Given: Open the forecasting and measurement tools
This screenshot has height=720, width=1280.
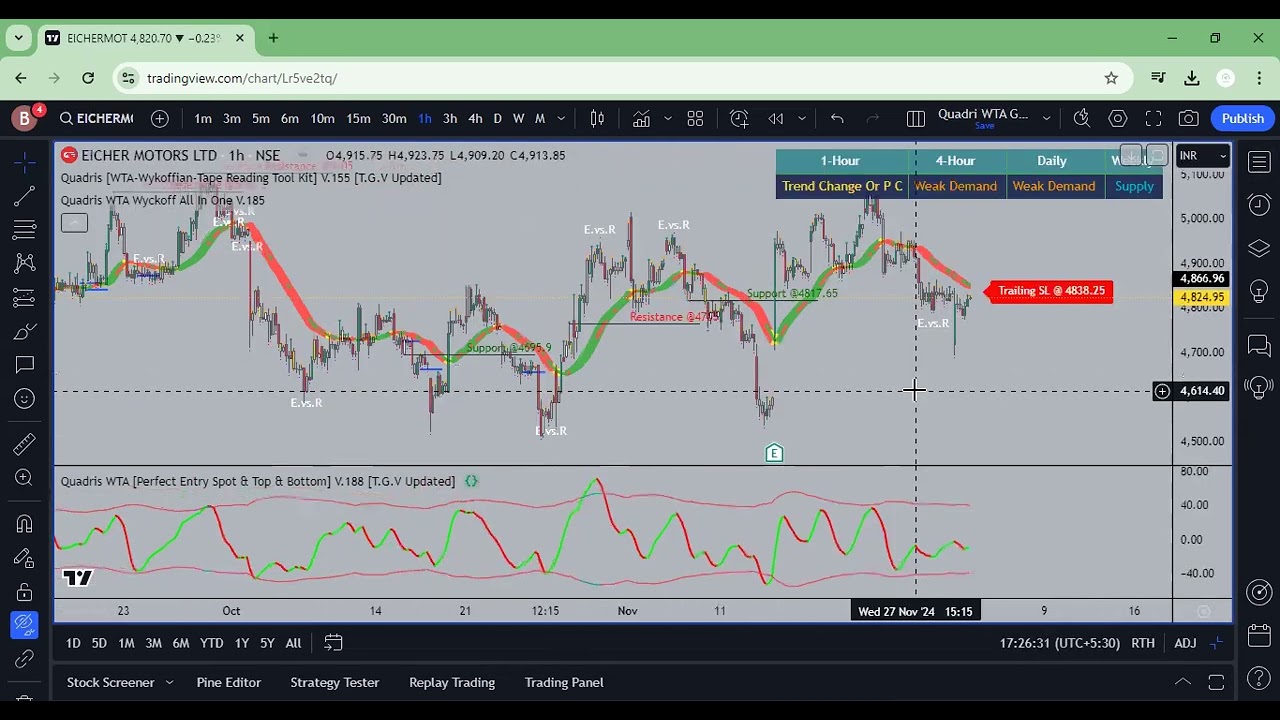Looking at the screenshot, I should tap(25, 298).
